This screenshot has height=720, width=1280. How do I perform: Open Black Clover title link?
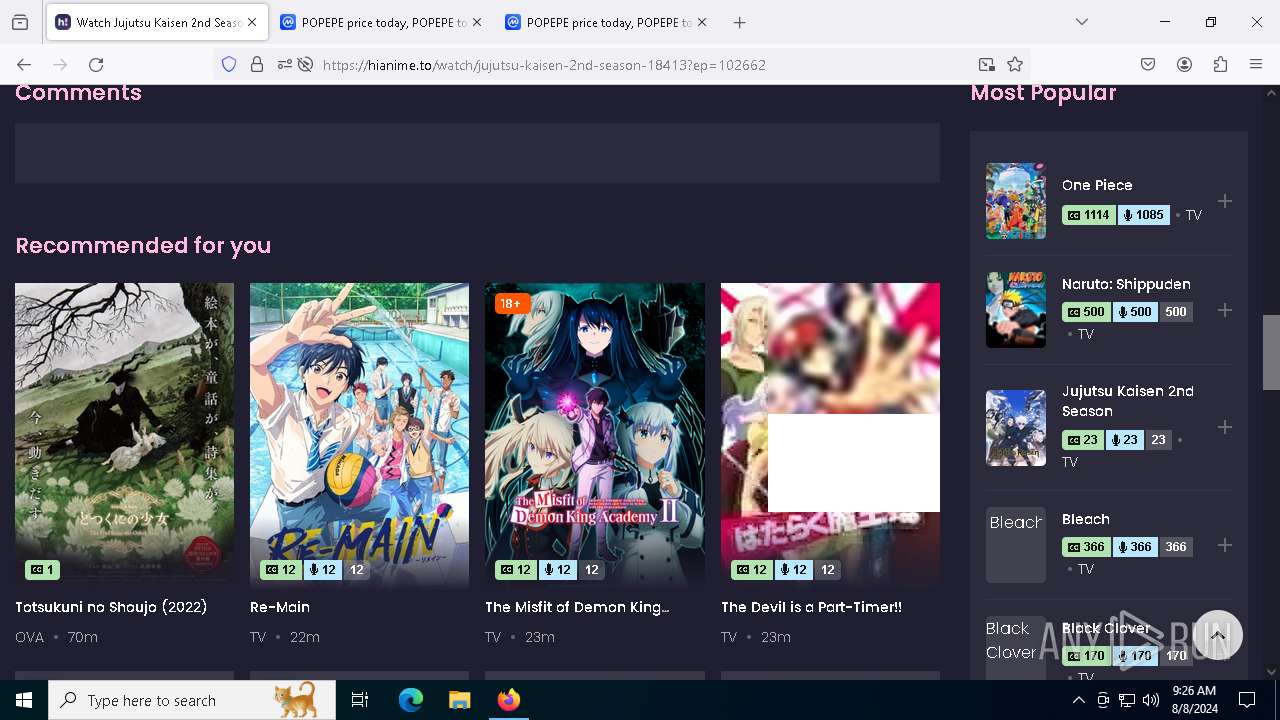click(1106, 628)
